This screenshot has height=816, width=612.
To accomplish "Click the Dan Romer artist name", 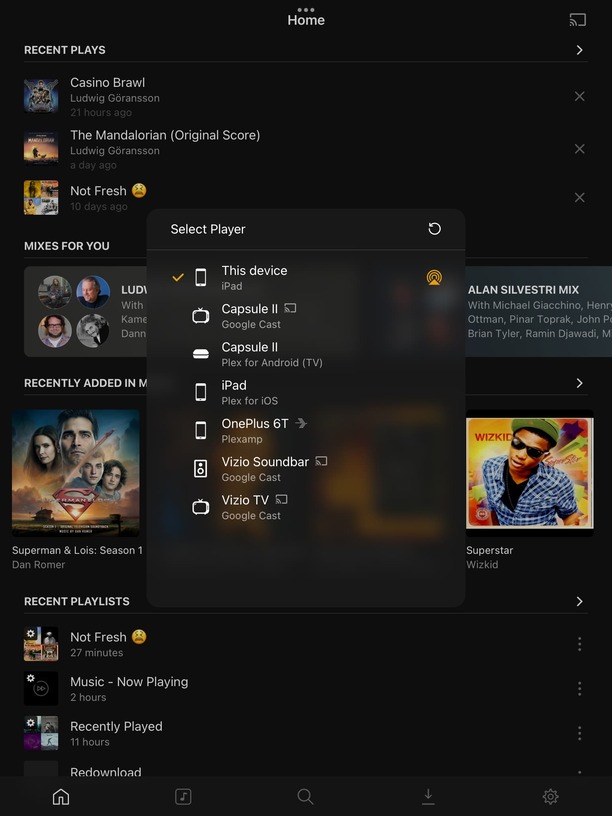I will 39,565.
